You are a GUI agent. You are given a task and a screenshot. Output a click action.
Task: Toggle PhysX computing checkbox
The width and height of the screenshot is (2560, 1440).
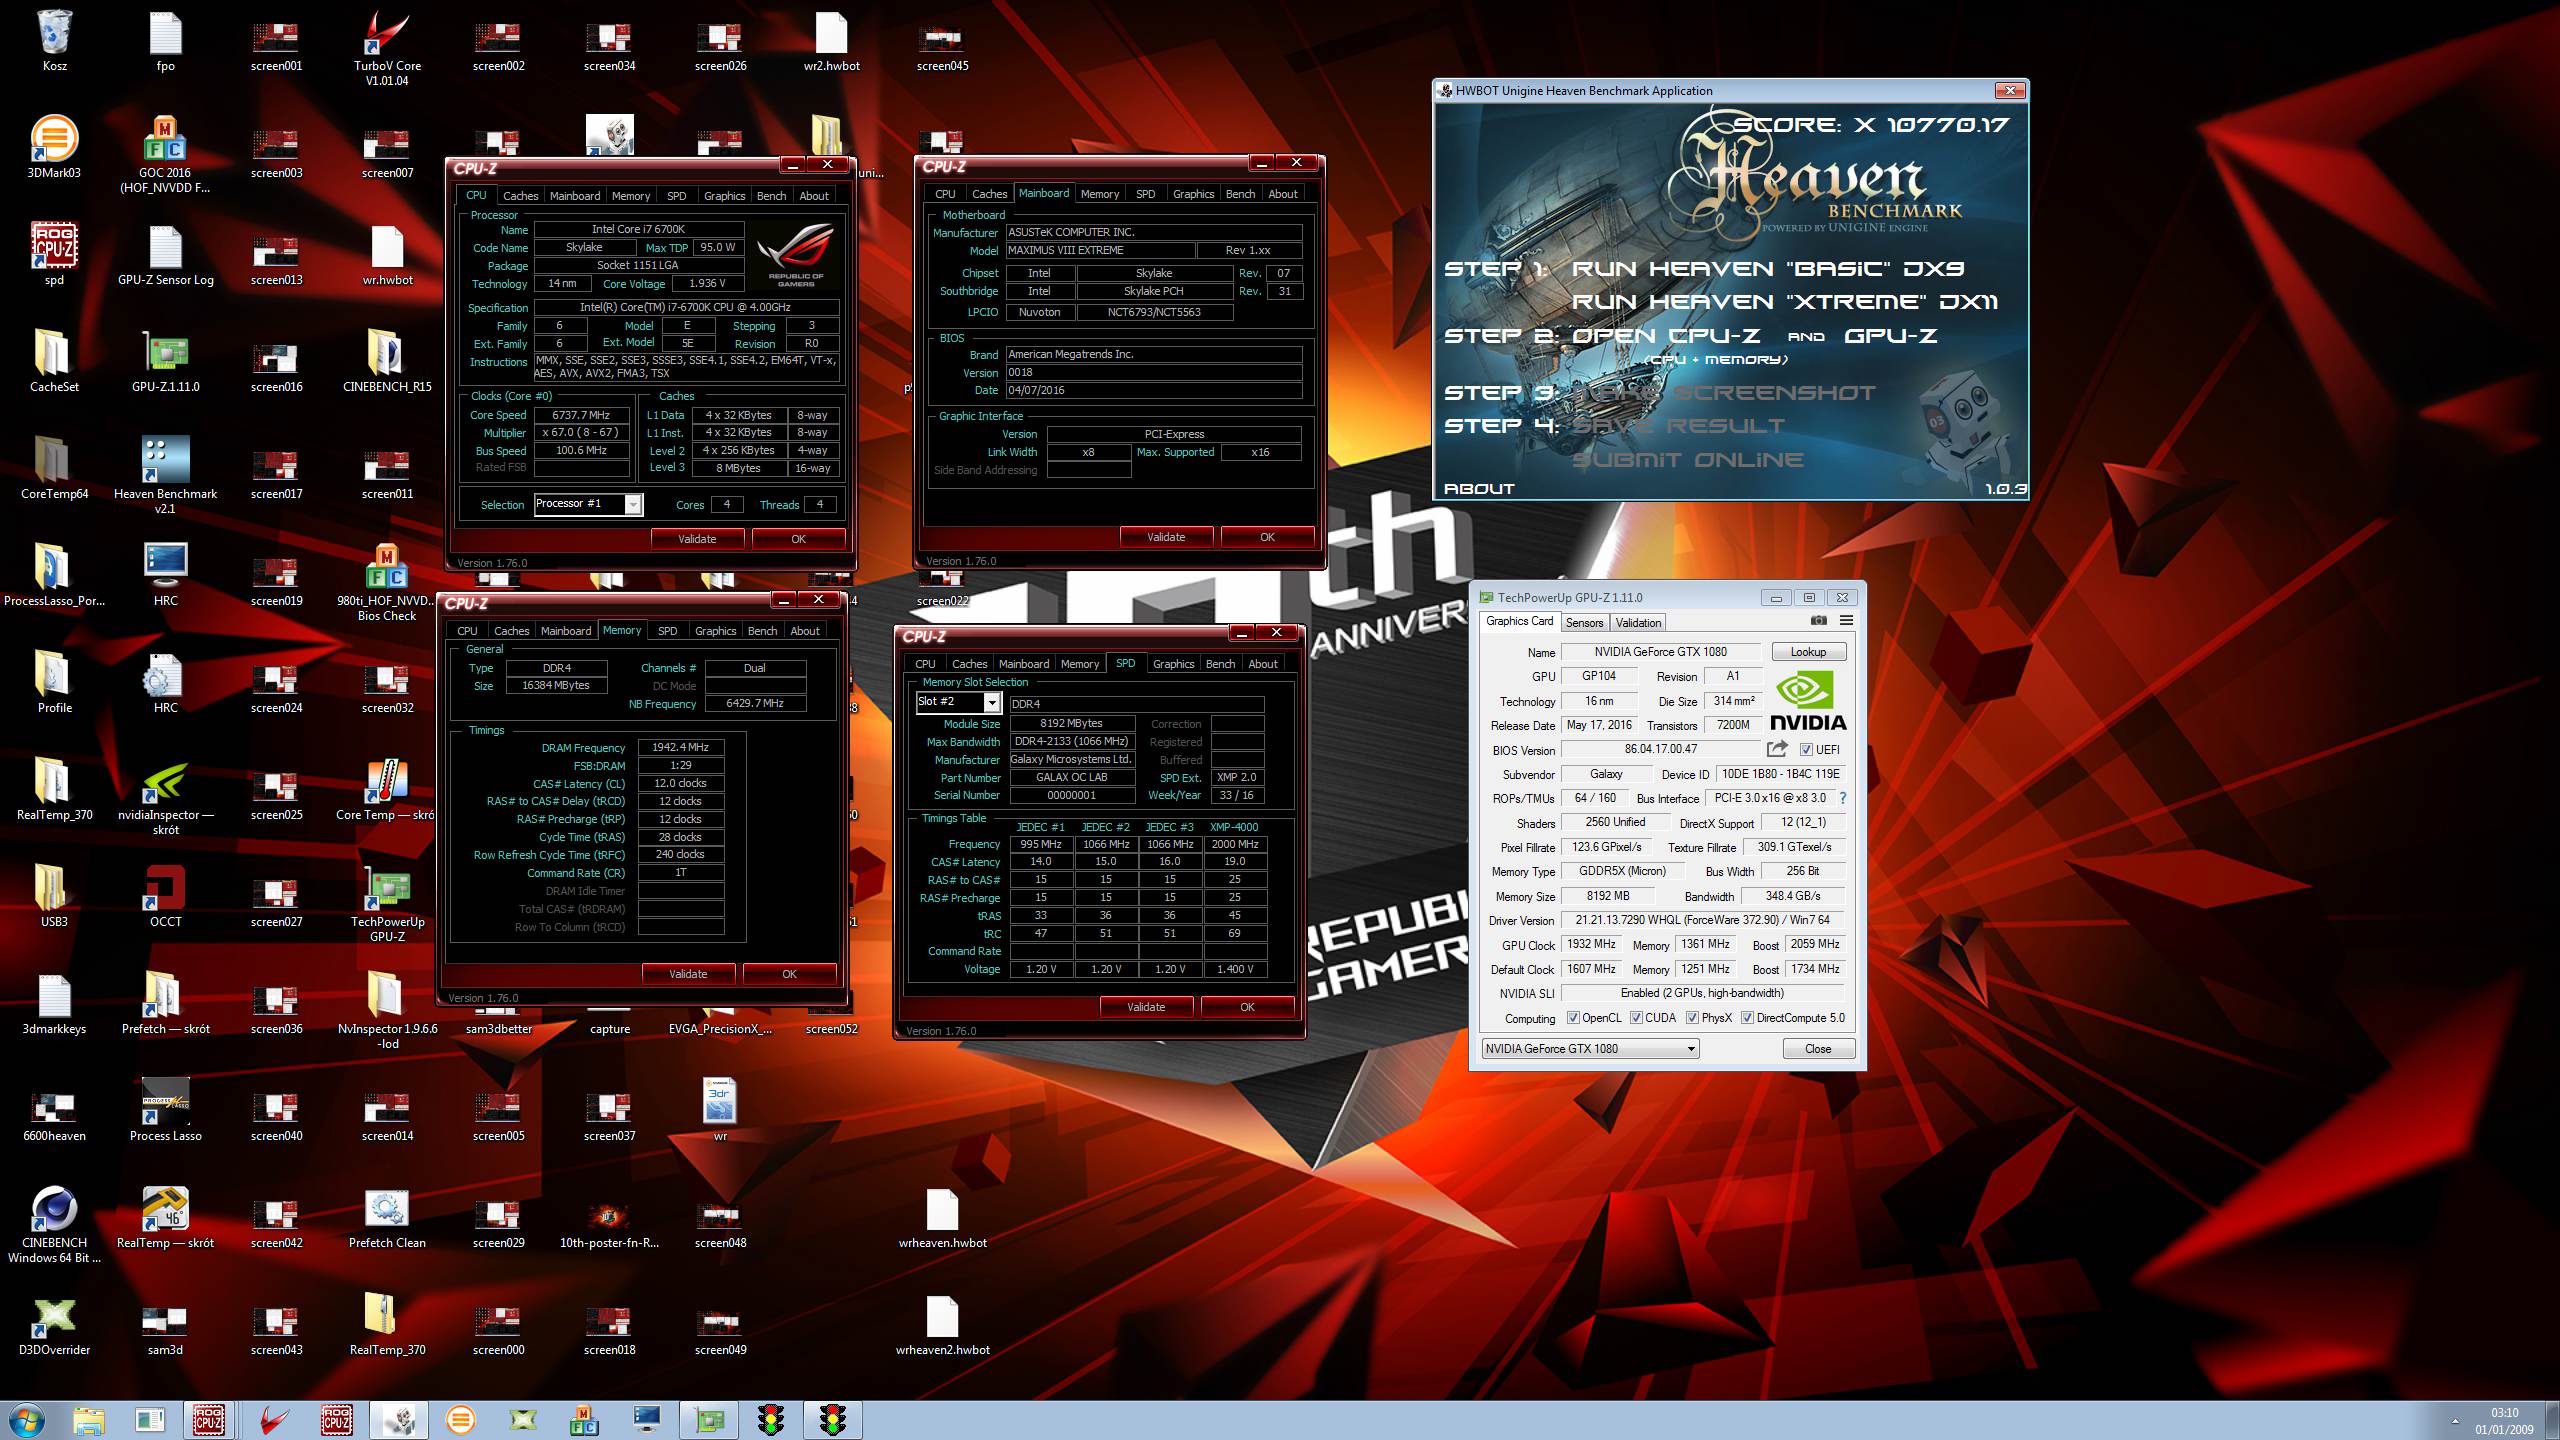tap(1692, 1018)
